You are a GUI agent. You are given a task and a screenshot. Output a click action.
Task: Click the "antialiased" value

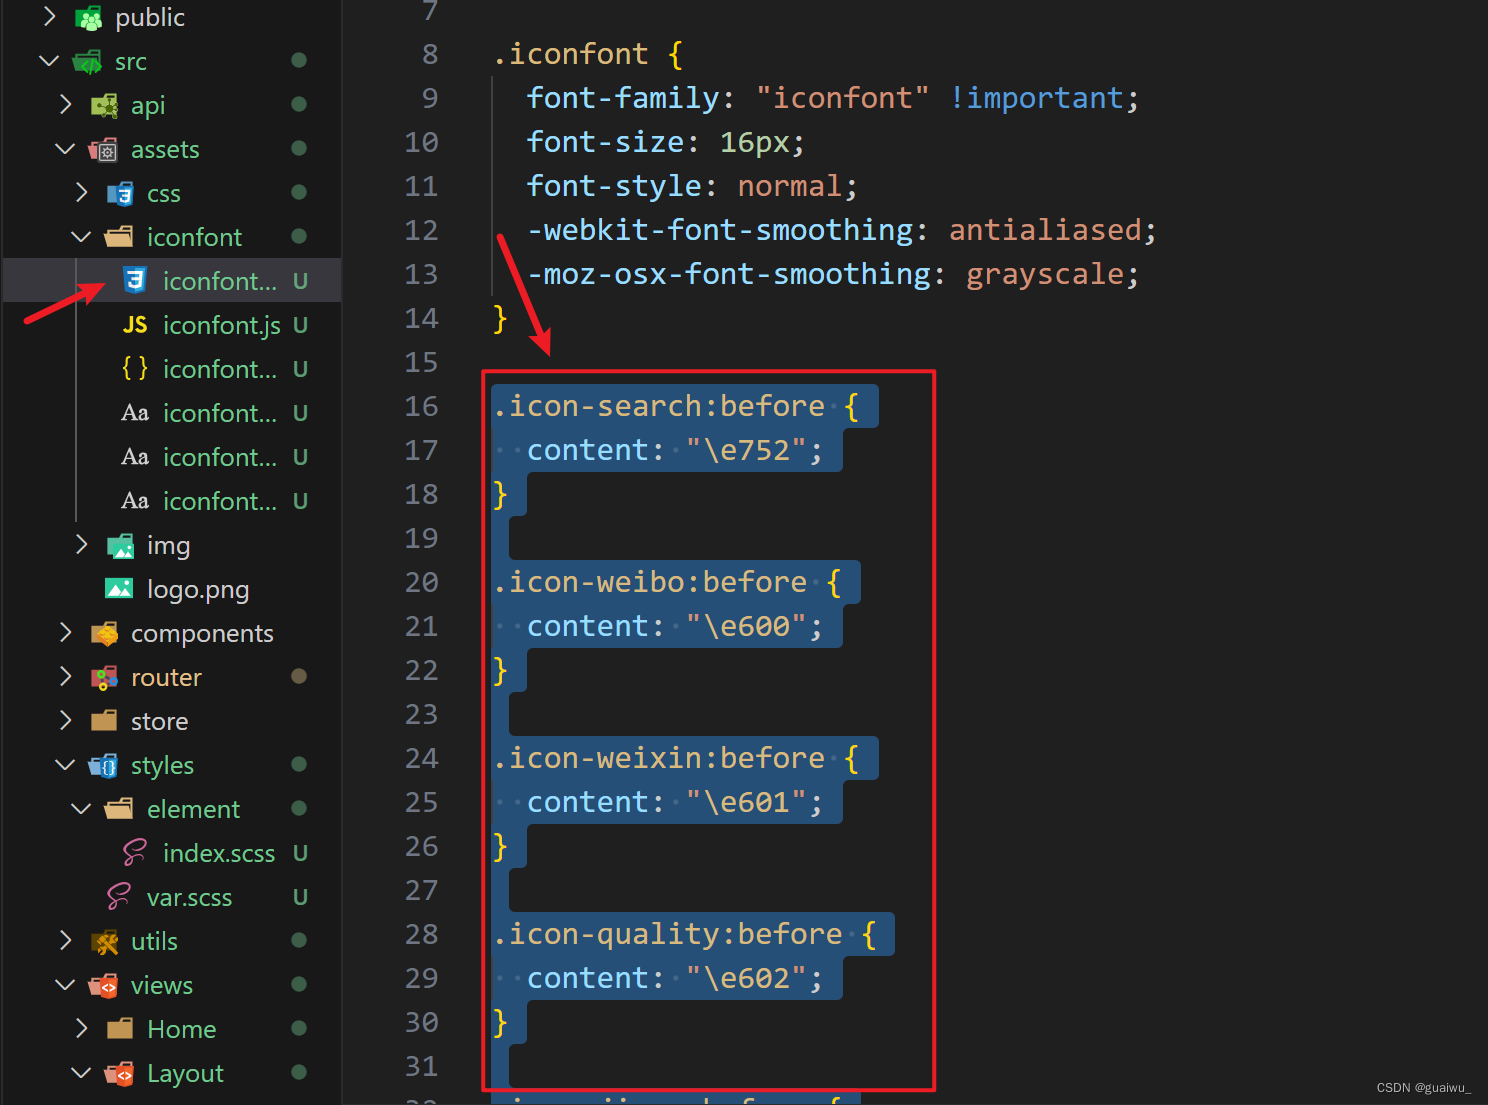click(x=1045, y=230)
